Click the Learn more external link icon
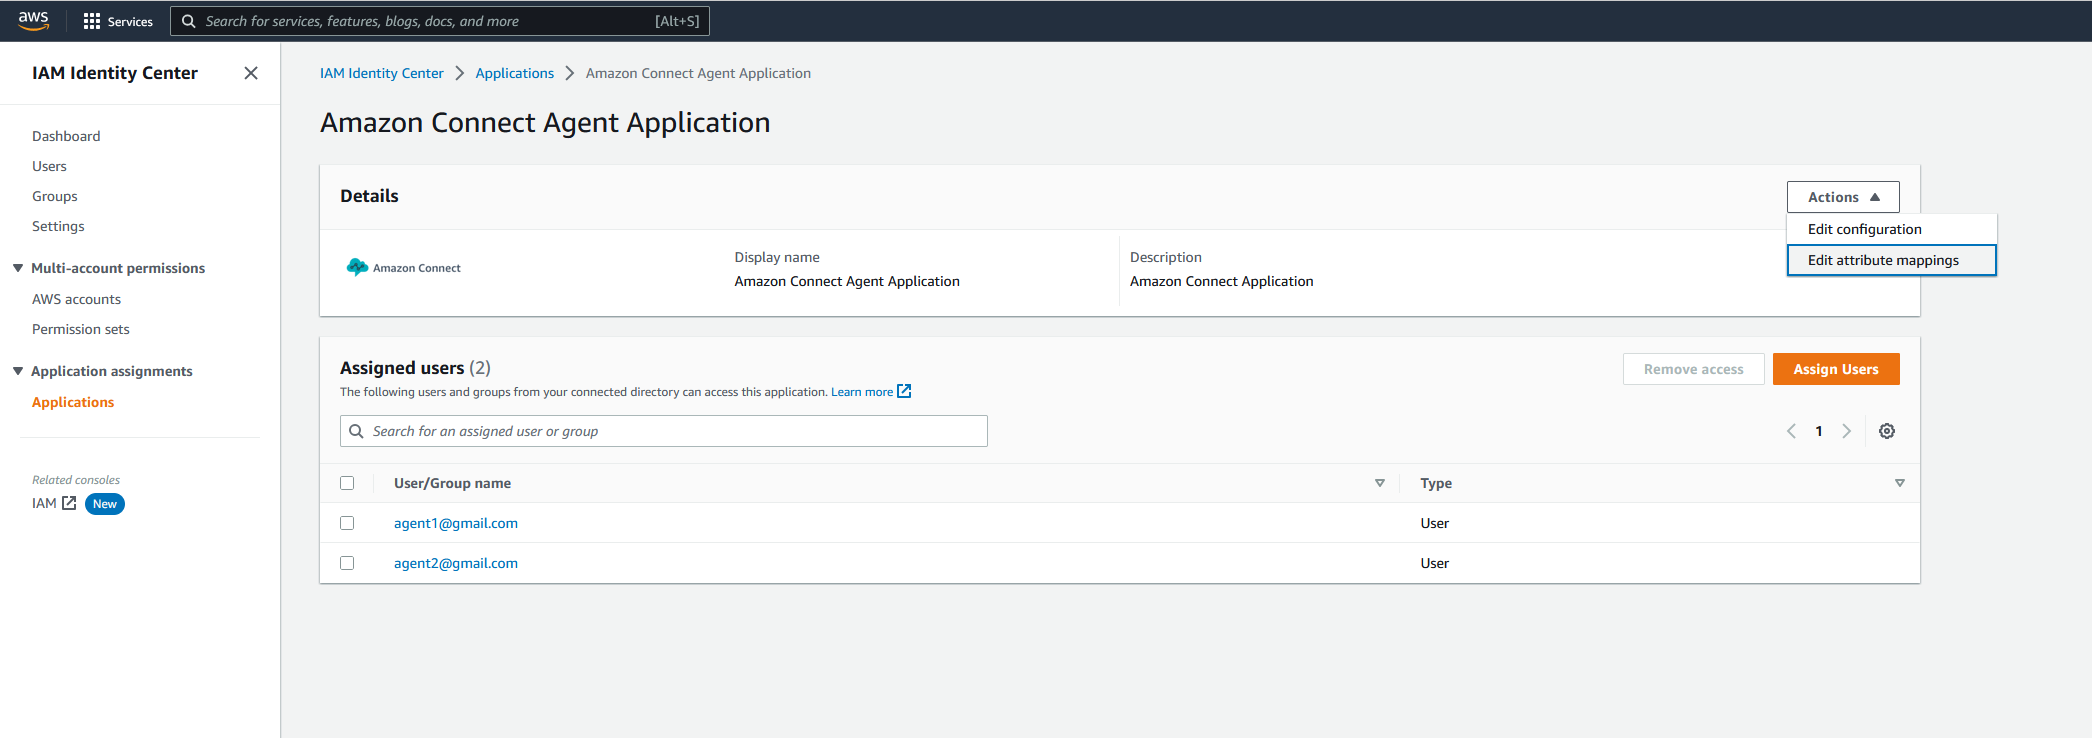2092x738 pixels. click(904, 391)
